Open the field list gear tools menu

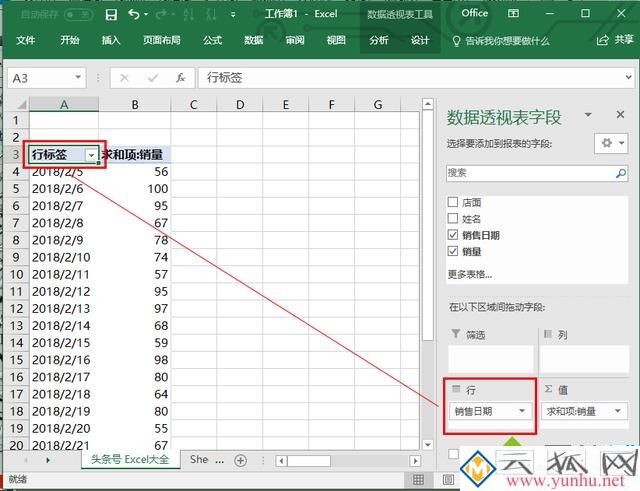[x=611, y=143]
